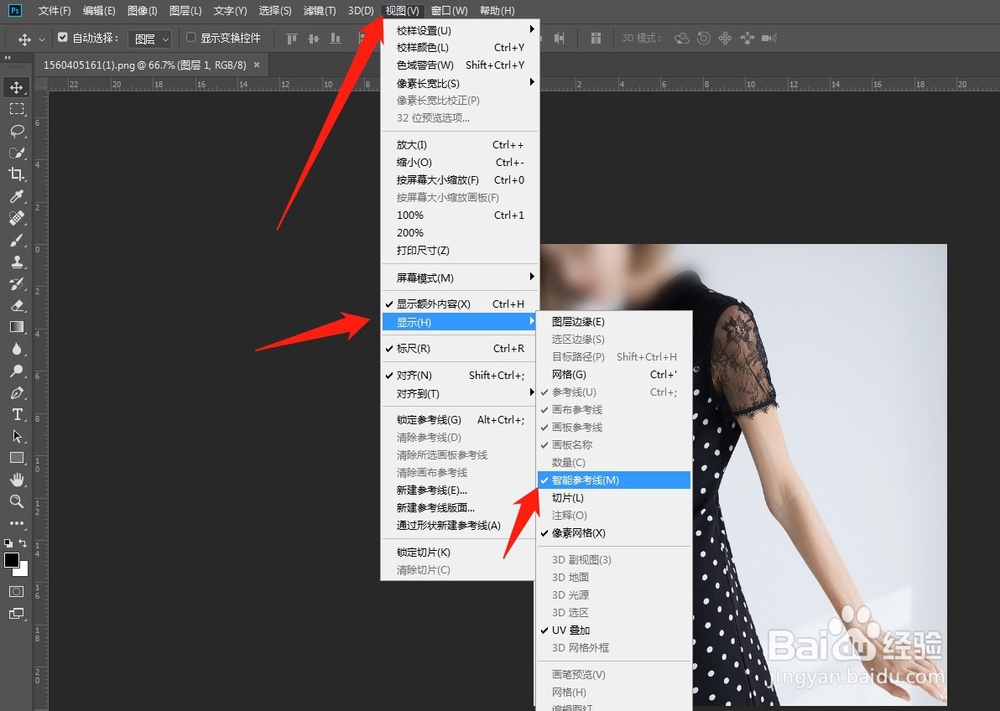Viewport: 1000px width, 711px height.
Task: Toggle Quick Mask mode icon
Action: pyautogui.click(x=17, y=592)
